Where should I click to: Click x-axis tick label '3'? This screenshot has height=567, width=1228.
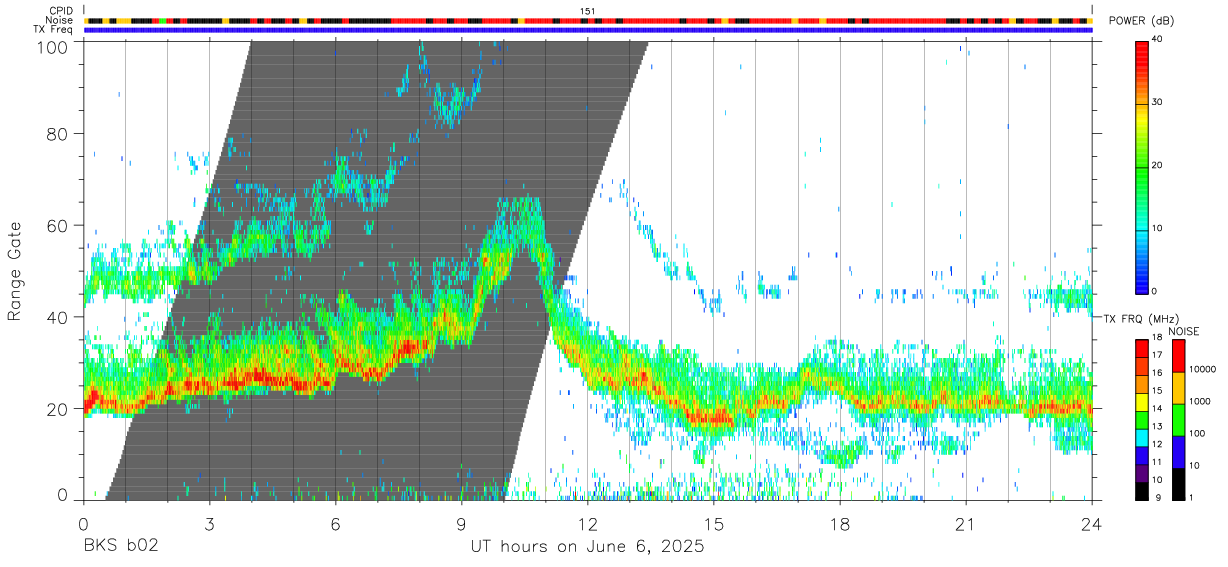(209, 525)
